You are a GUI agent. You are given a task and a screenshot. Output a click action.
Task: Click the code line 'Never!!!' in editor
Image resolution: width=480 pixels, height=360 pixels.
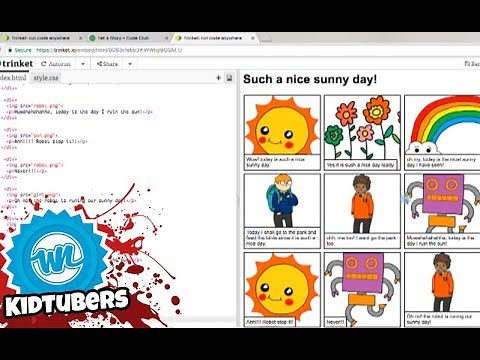pos(27,171)
